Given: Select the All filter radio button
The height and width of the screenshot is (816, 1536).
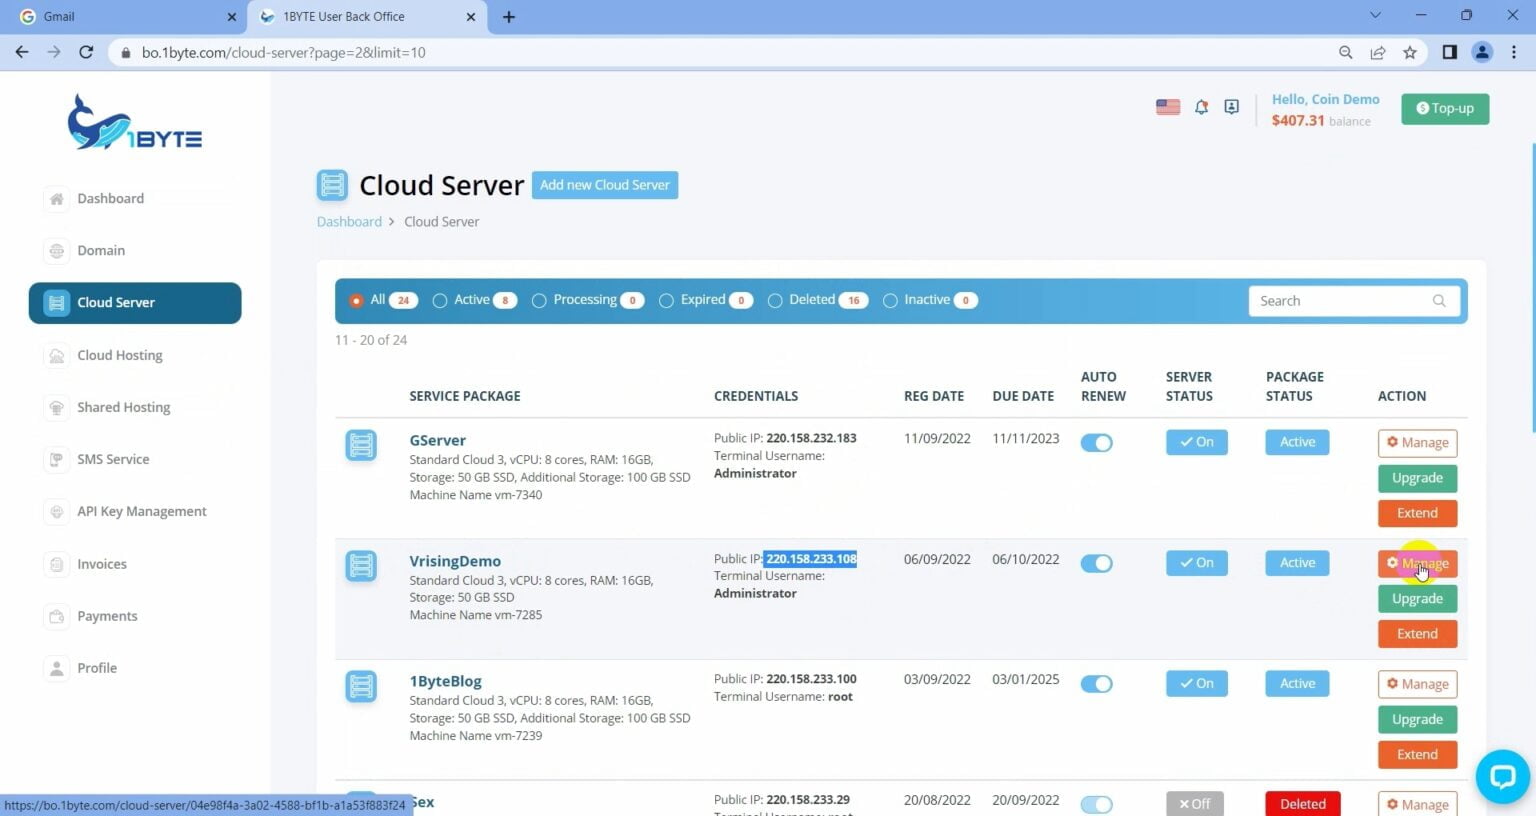Looking at the screenshot, I should pyautogui.click(x=356, y=300).
